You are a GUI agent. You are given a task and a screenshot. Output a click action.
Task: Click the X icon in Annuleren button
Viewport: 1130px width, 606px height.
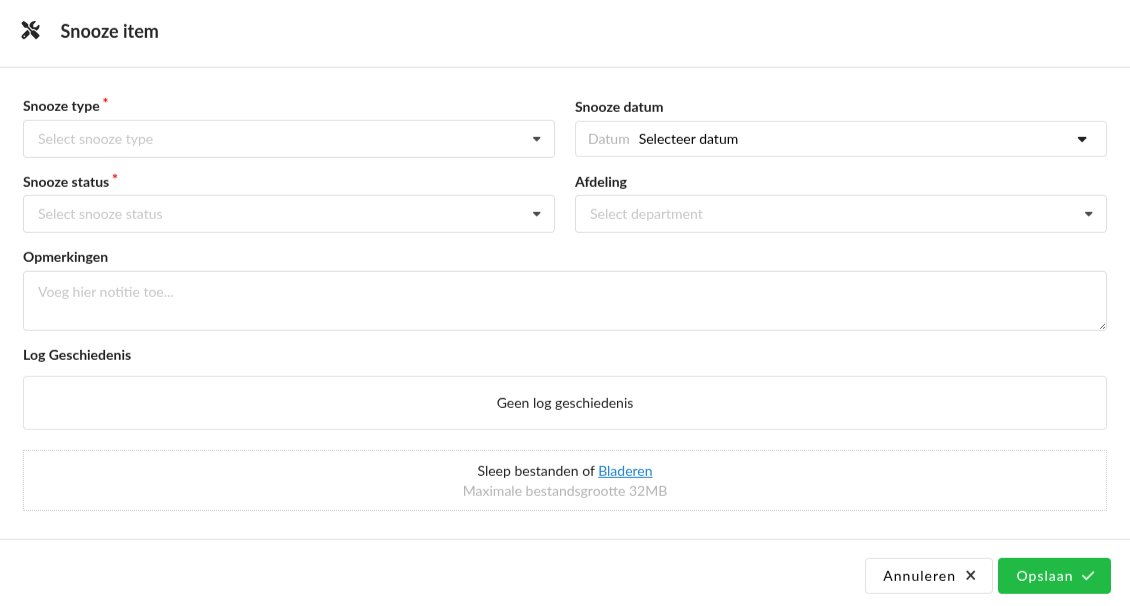click(970, 576)
